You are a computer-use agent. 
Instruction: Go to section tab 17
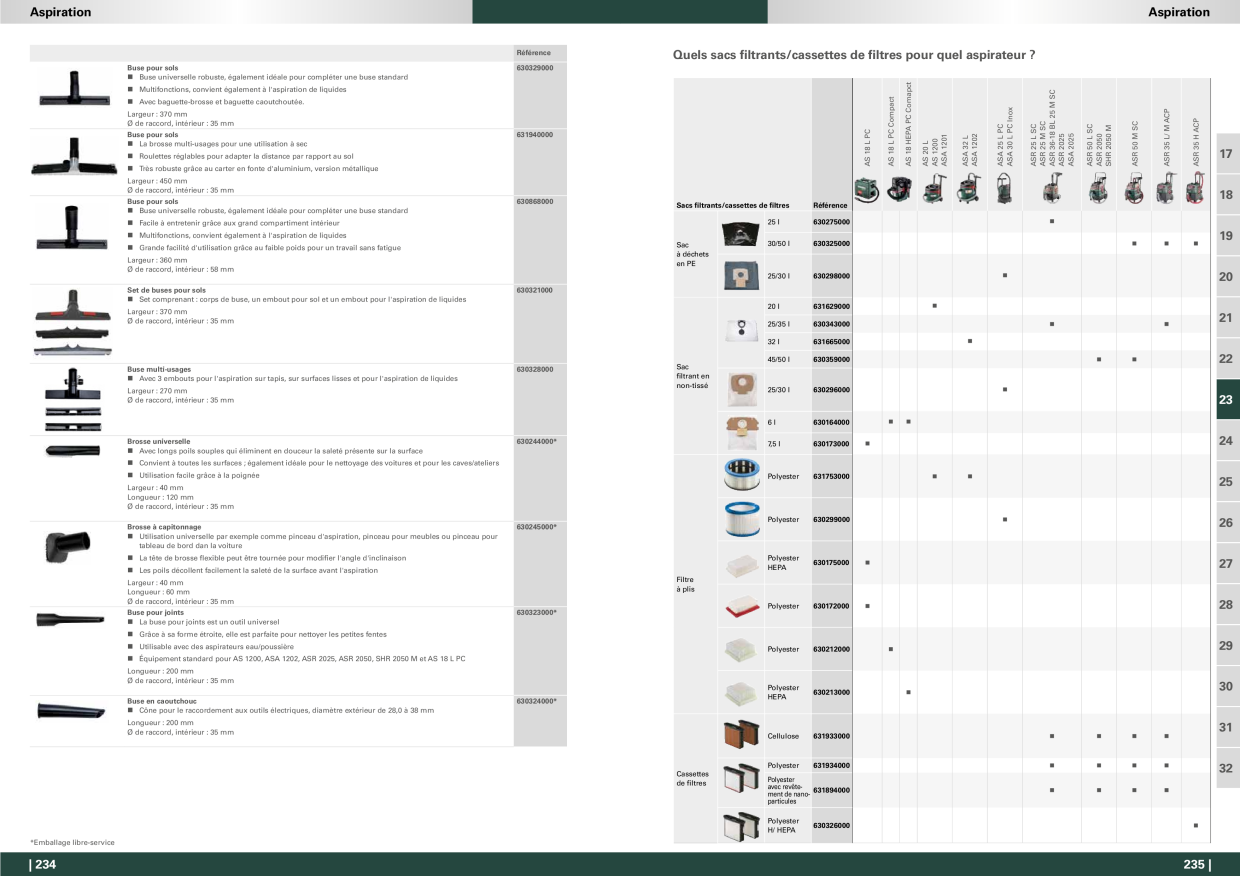pos(1226,154)
